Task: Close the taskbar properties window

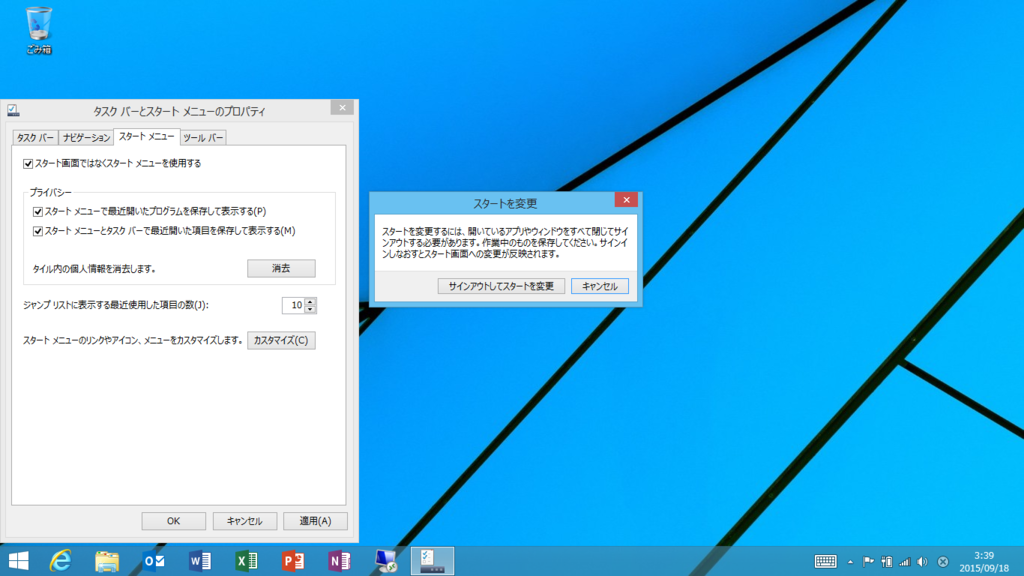Action: pyautogui.click(x=342, y=108)
